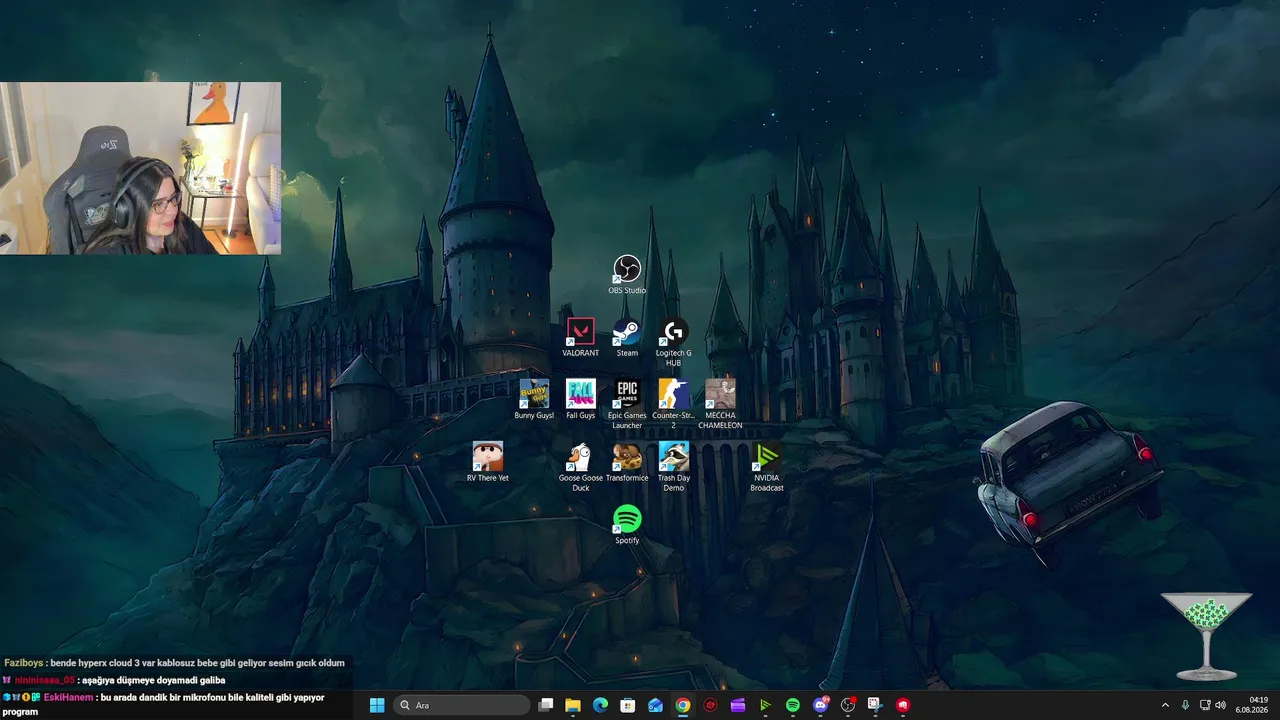Open the OBS Studio desktop shortcut
1280x720 pixels.
coord(627,275)
